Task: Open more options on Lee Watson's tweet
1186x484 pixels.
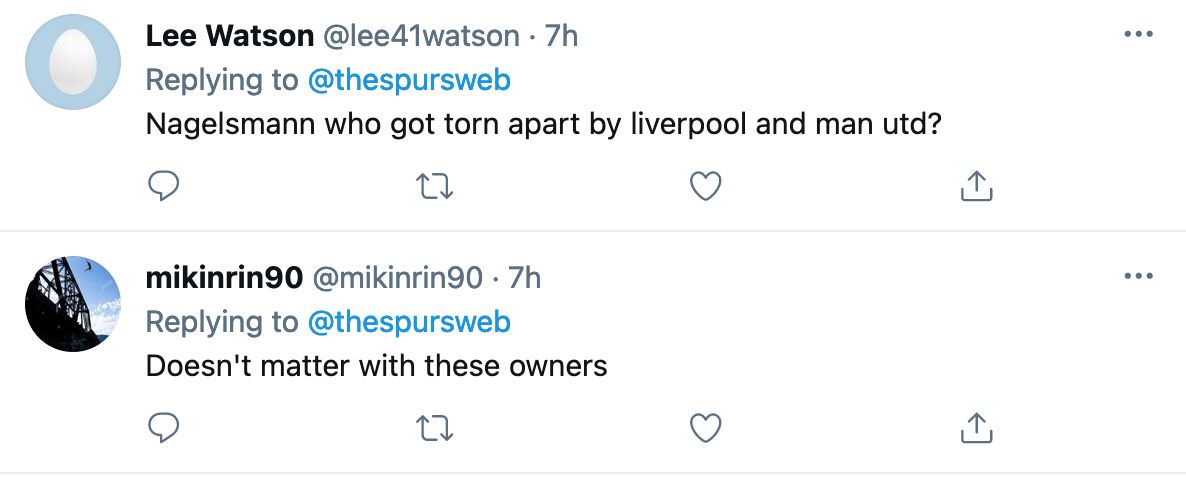Action: (1139, 34)
